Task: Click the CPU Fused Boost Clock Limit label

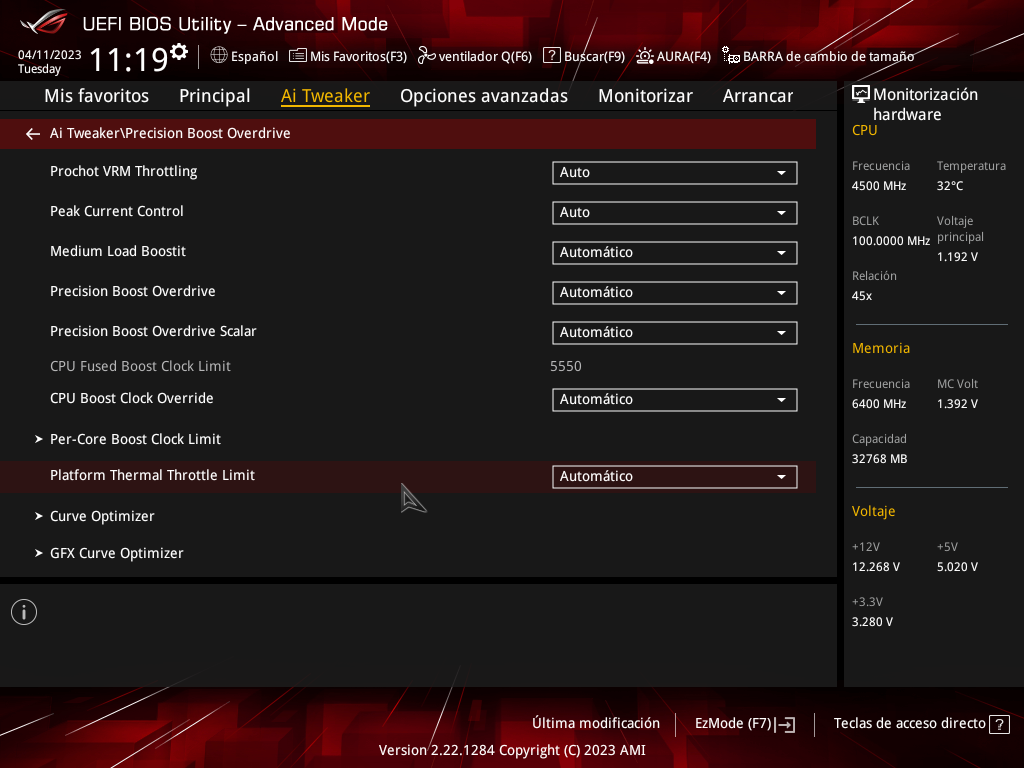Action: 140,366
